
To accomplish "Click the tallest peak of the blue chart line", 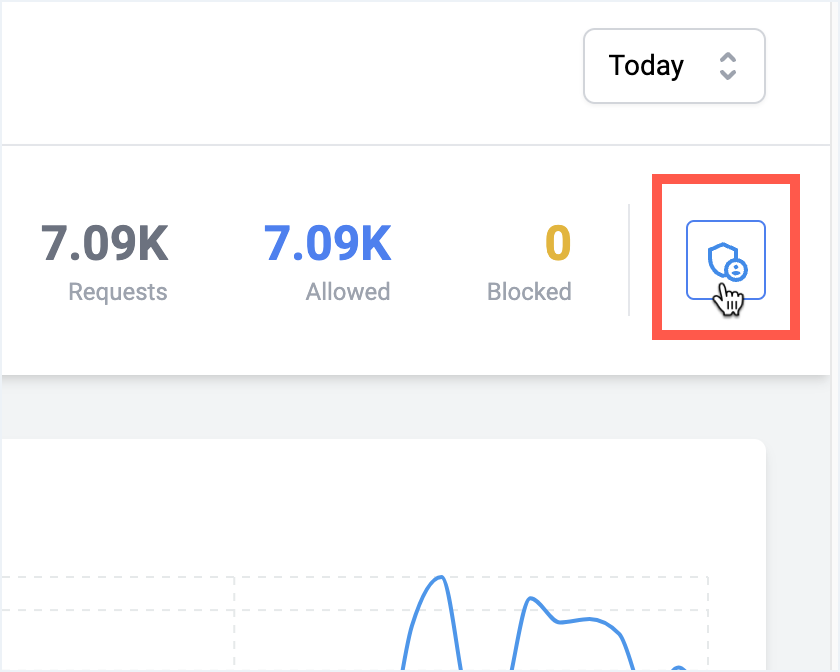I will coord(440,577).
